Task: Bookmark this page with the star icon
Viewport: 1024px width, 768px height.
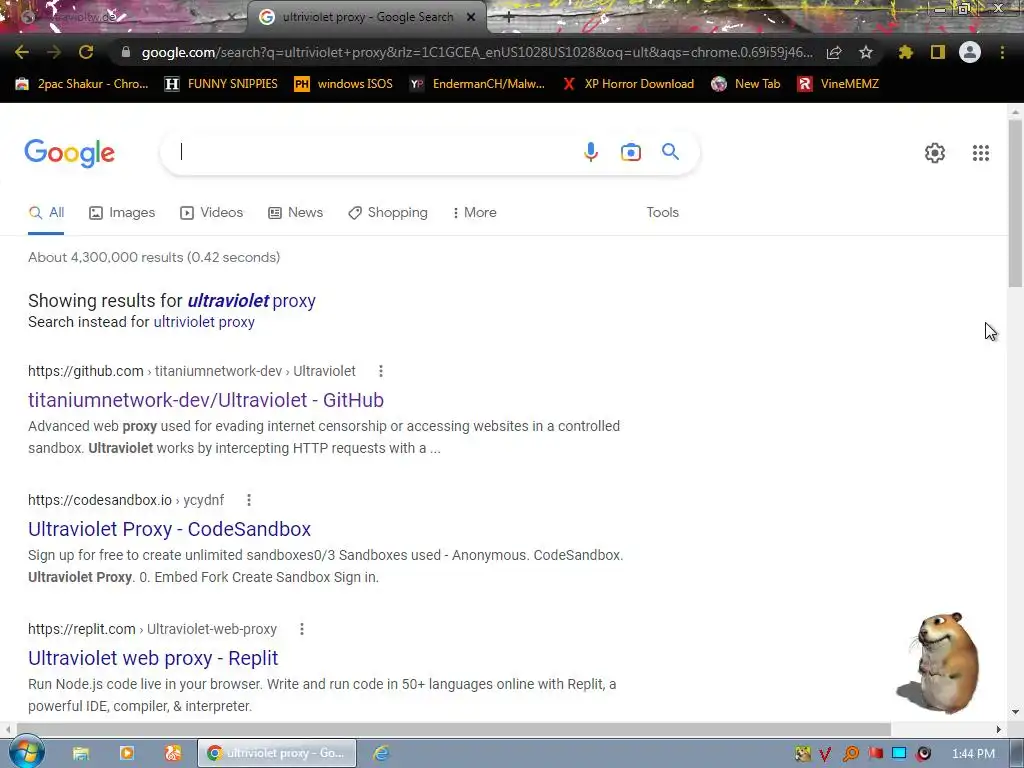Action: click(866, 52)
